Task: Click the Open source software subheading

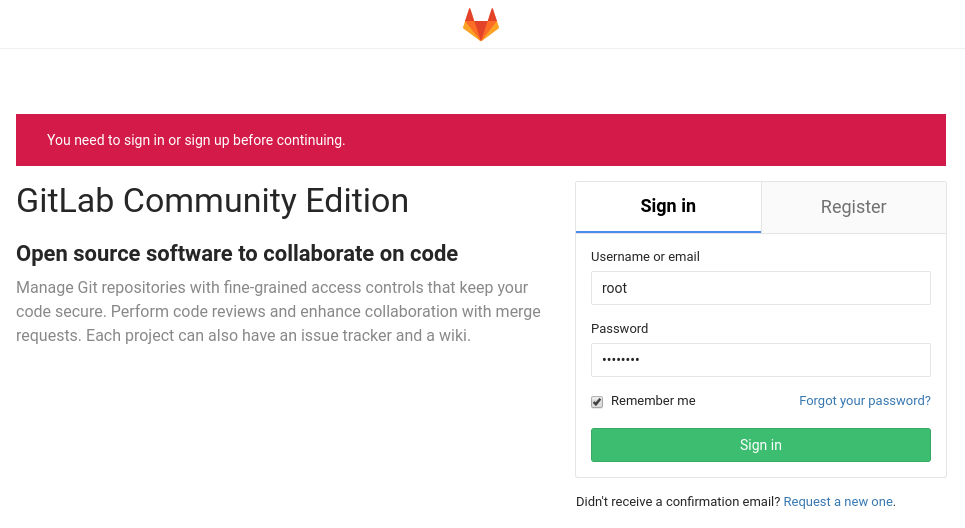Action: (x=237, y=254)
